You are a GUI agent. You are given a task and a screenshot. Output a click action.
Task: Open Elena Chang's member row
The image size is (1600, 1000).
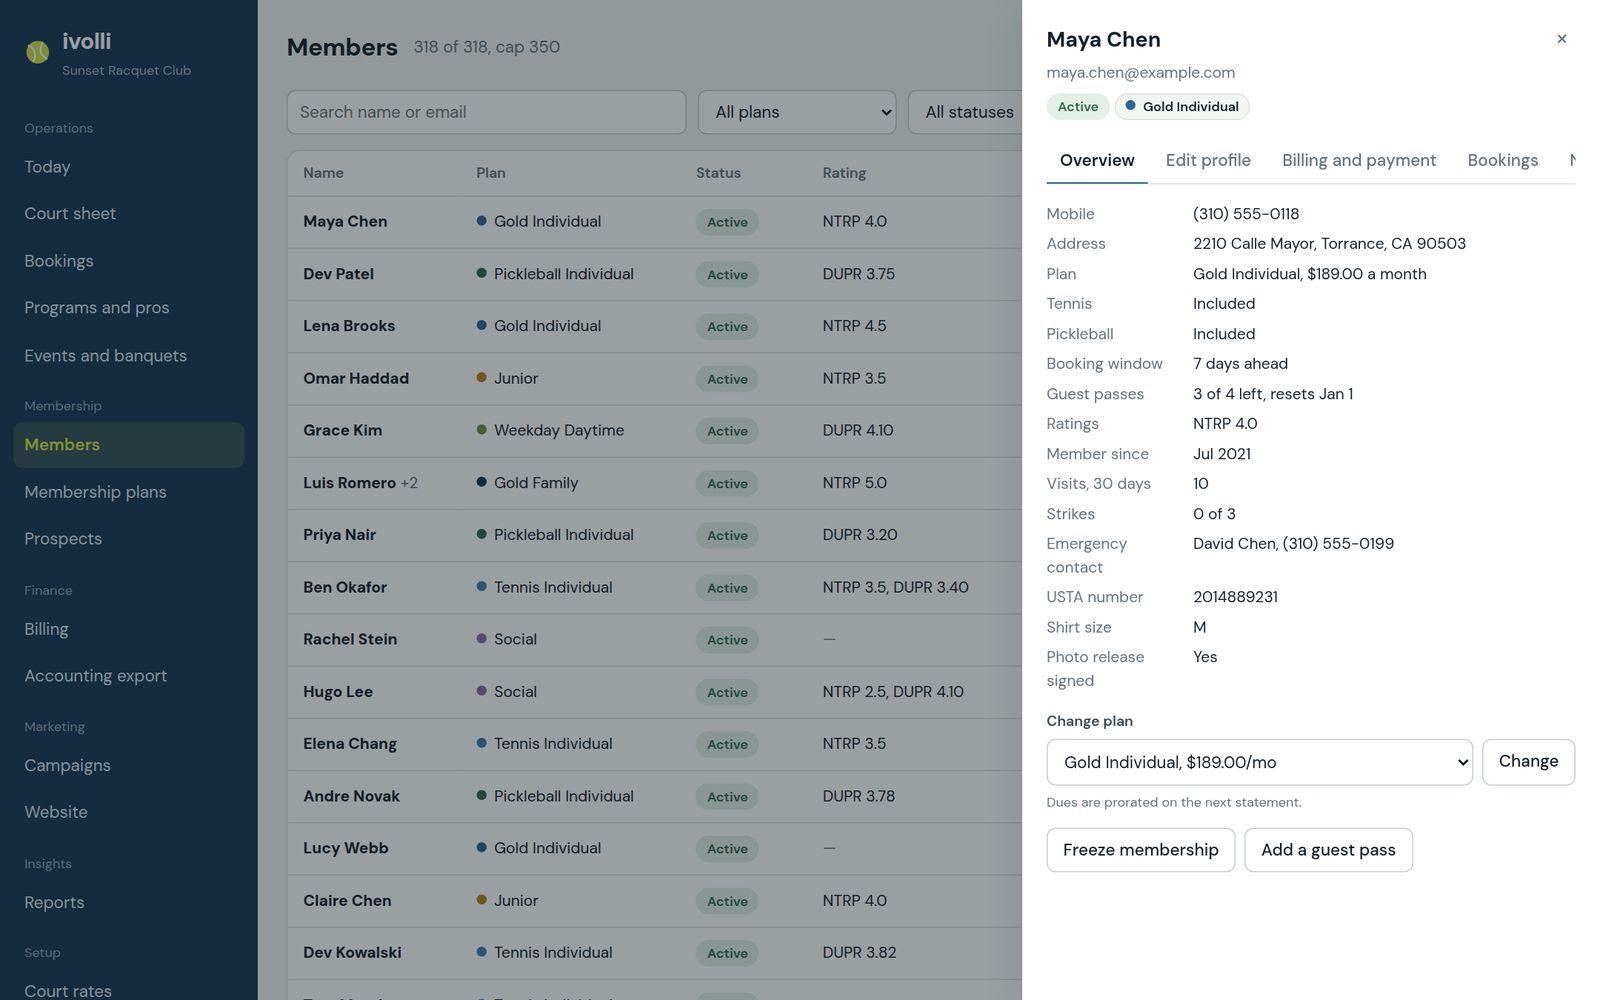[655, 744]
